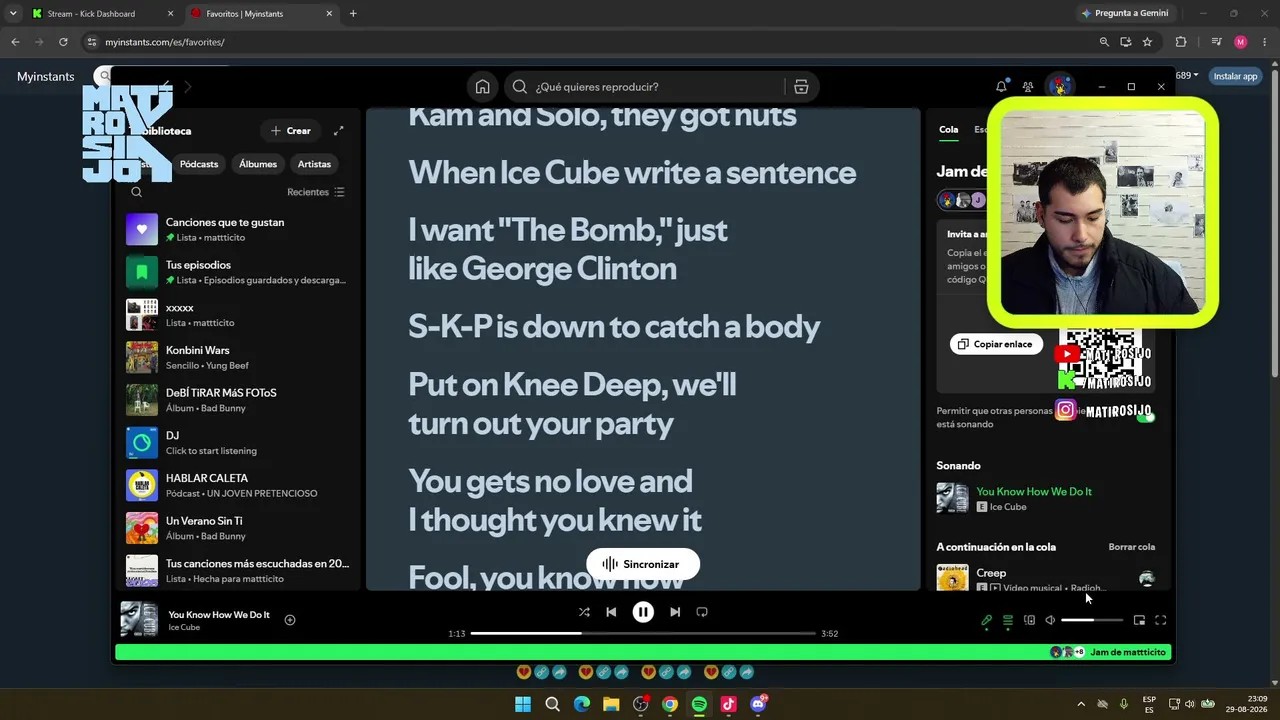Open Canciones que te gustan playlist

tap(237, 229)
